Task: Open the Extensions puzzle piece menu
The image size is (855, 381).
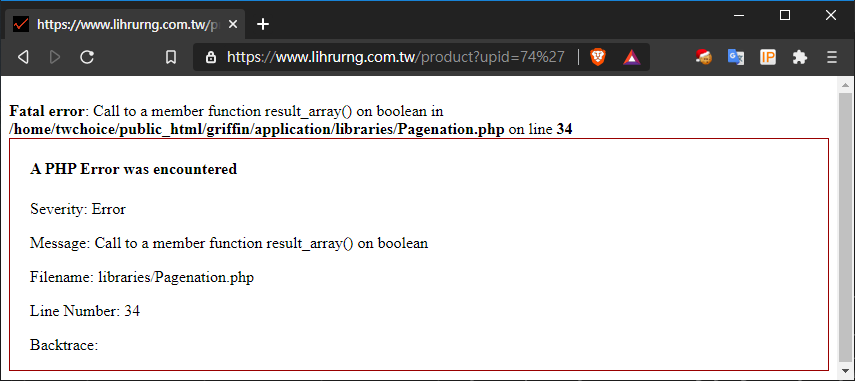Action: 800,57
